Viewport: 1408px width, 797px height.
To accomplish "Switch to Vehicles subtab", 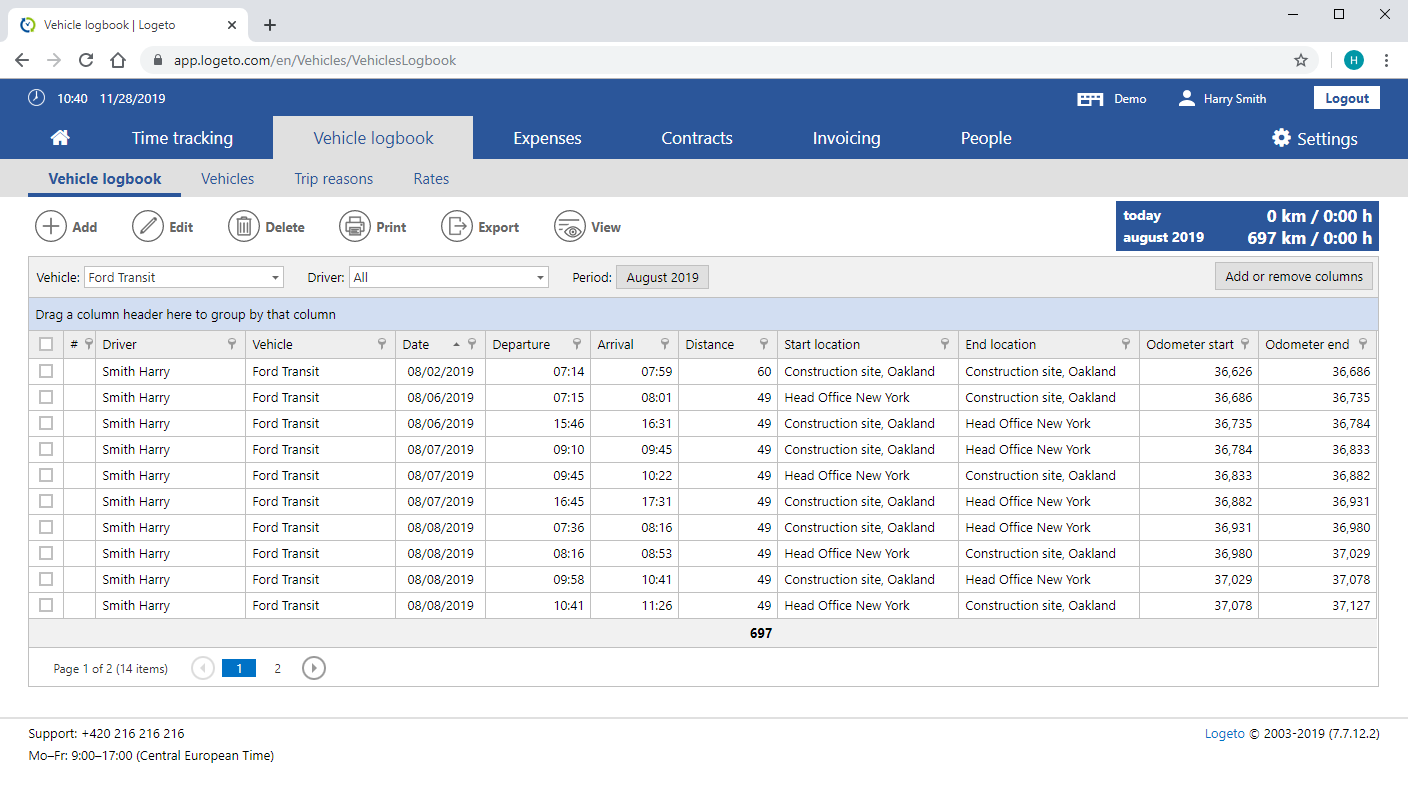I will 227,179.
